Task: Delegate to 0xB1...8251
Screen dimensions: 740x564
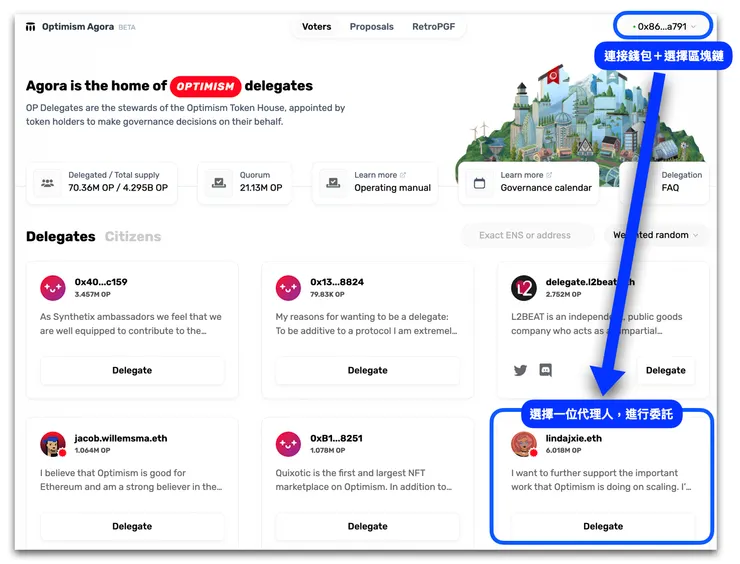Action: point(367,526)
